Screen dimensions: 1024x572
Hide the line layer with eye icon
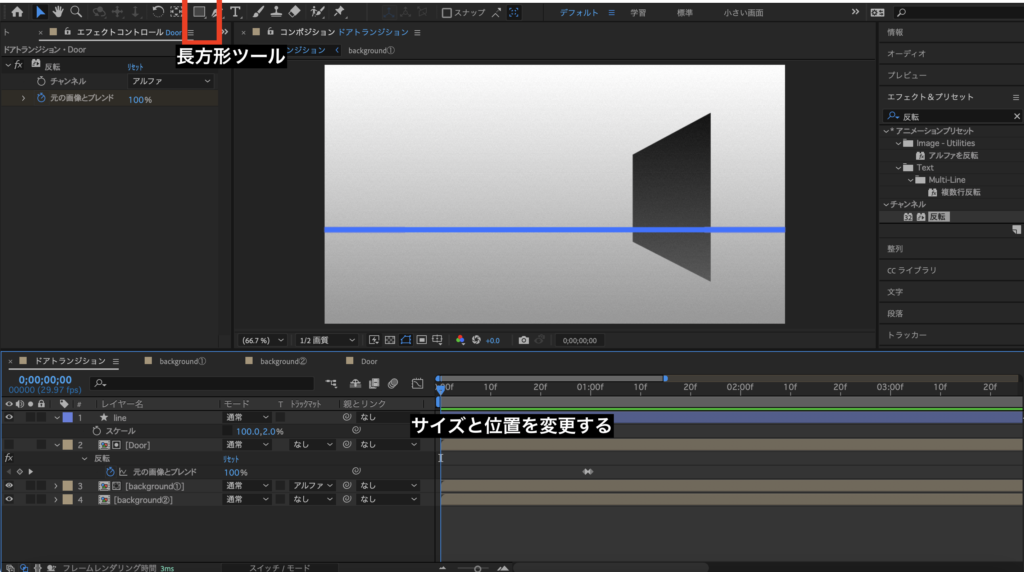(9, 417)
